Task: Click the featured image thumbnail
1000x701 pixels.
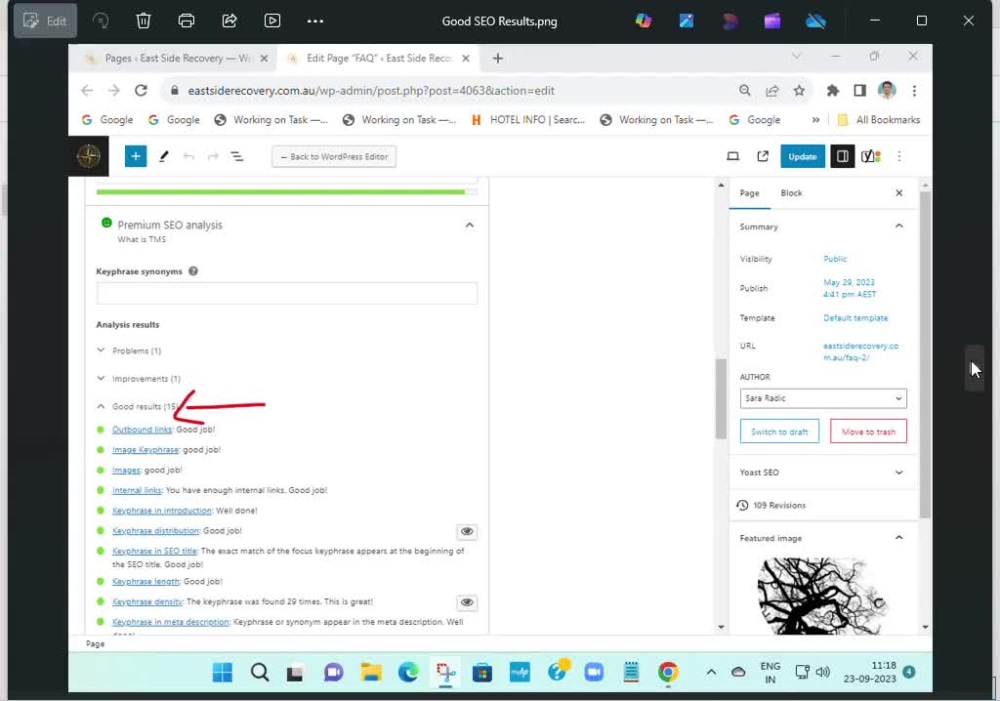Action: click(x=821, y=595)
